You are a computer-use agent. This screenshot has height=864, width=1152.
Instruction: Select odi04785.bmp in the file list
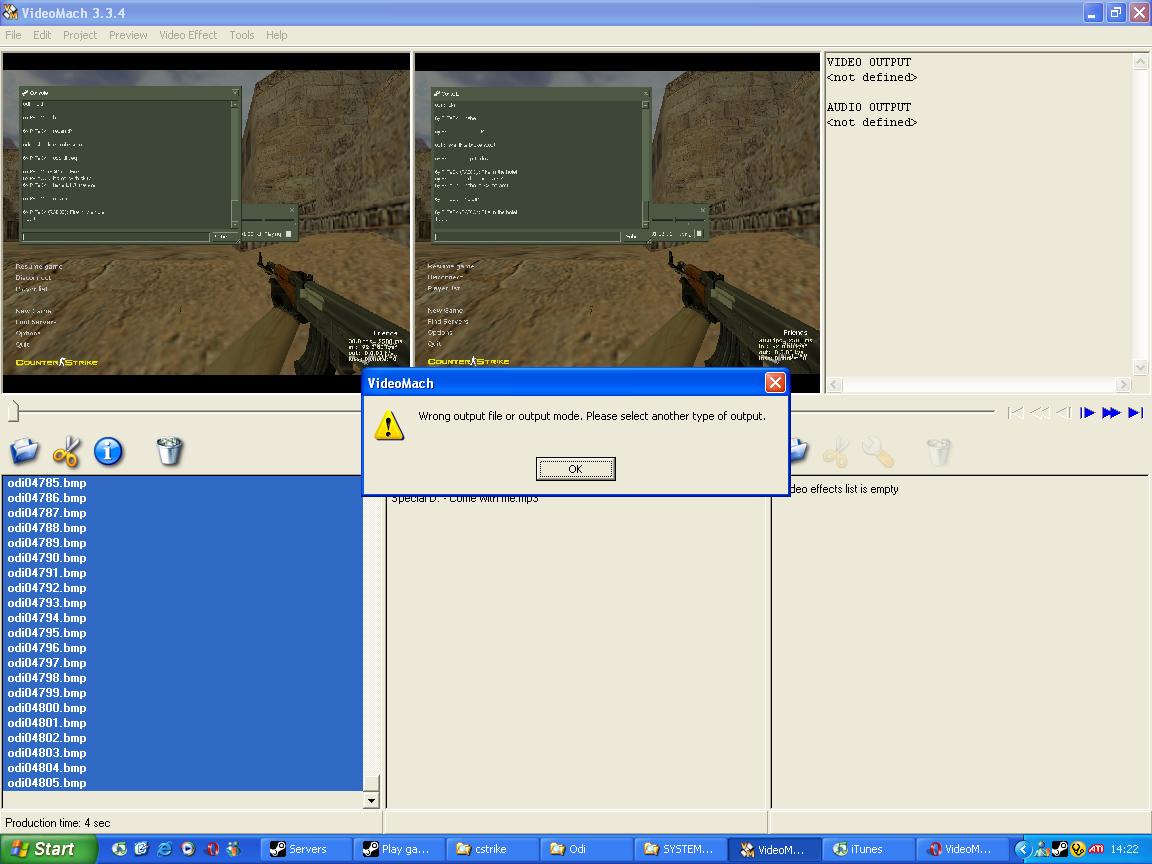click(182, 483)
